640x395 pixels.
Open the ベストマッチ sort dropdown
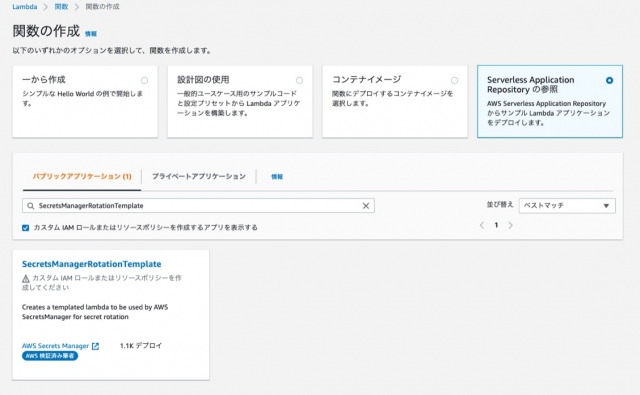(567, 206)
